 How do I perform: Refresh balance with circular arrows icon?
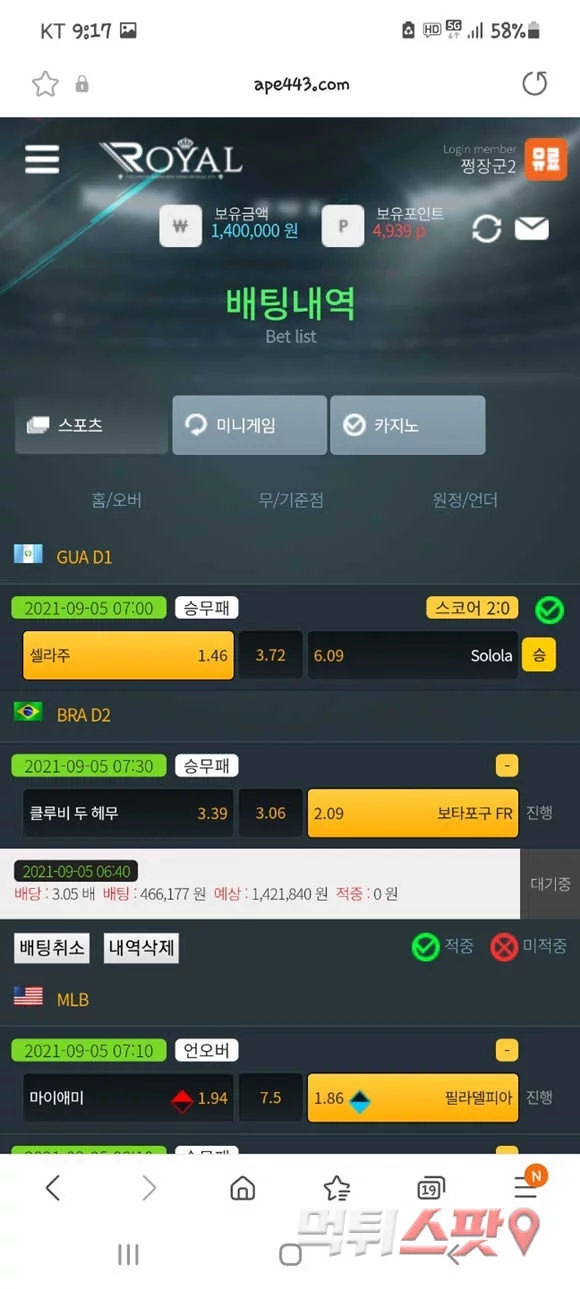(x=487, y=228)
